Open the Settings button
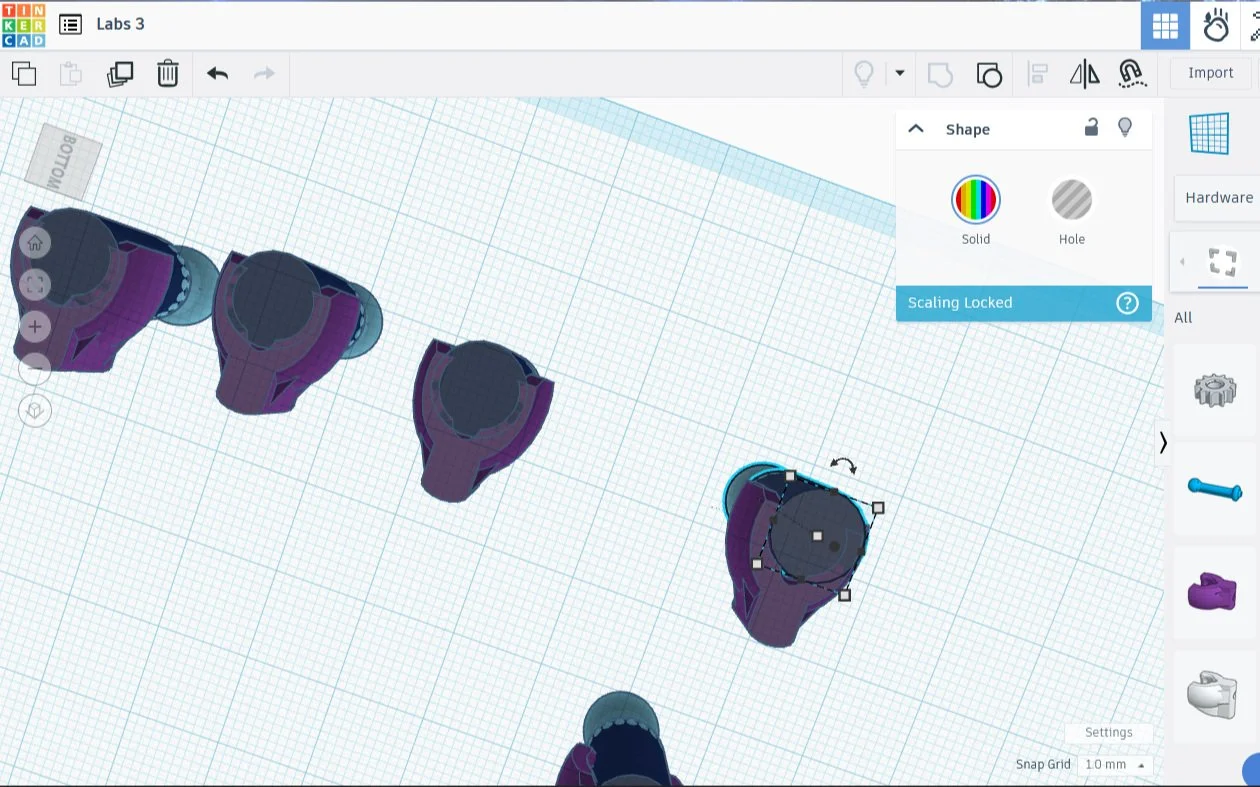This screenshot has width=1260, height=787. click(1108, 732)
